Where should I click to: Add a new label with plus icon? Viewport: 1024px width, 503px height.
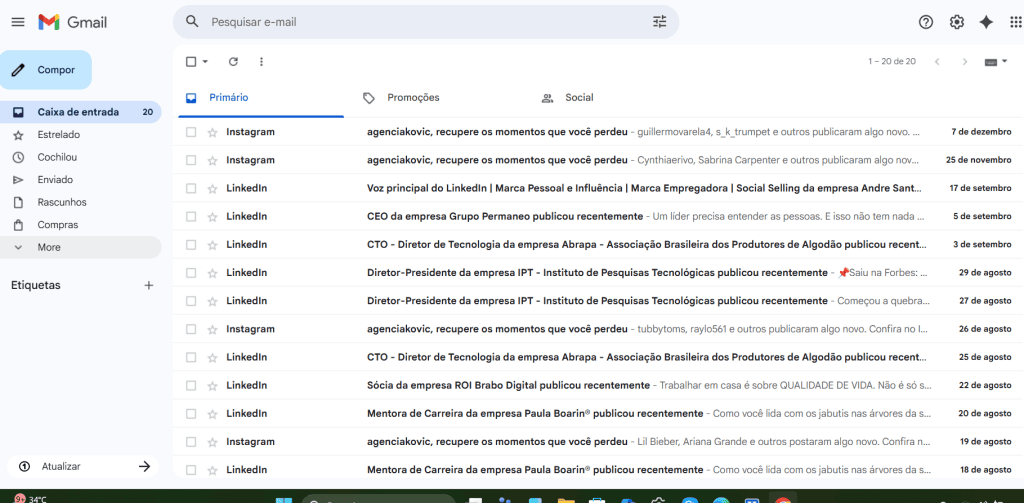pyautogui.click(x=149, y=285)
